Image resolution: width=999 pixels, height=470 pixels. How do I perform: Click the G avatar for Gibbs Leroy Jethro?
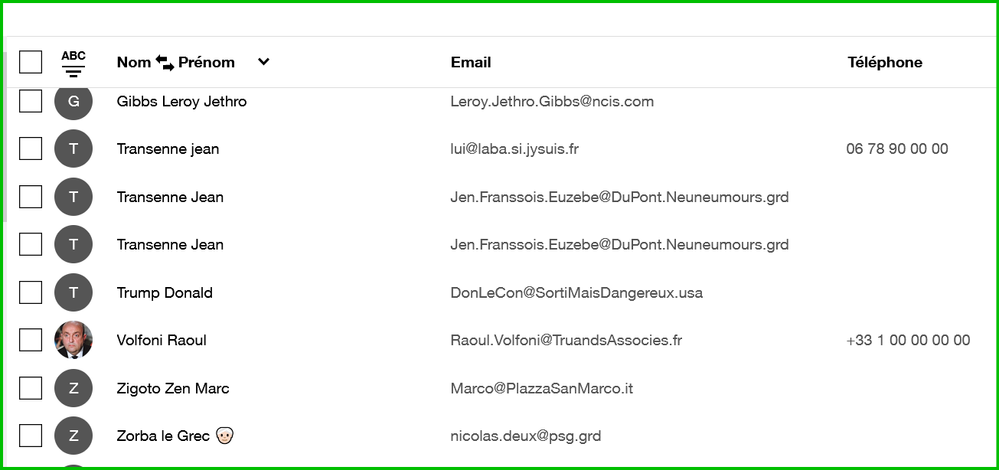click(73, 101)
